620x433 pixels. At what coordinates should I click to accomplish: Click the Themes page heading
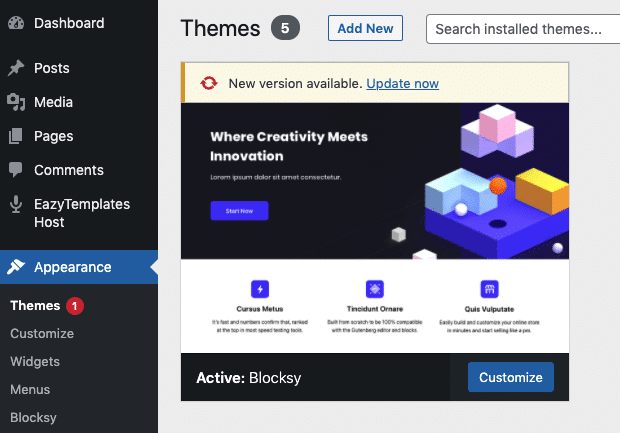tap(220, 28)
